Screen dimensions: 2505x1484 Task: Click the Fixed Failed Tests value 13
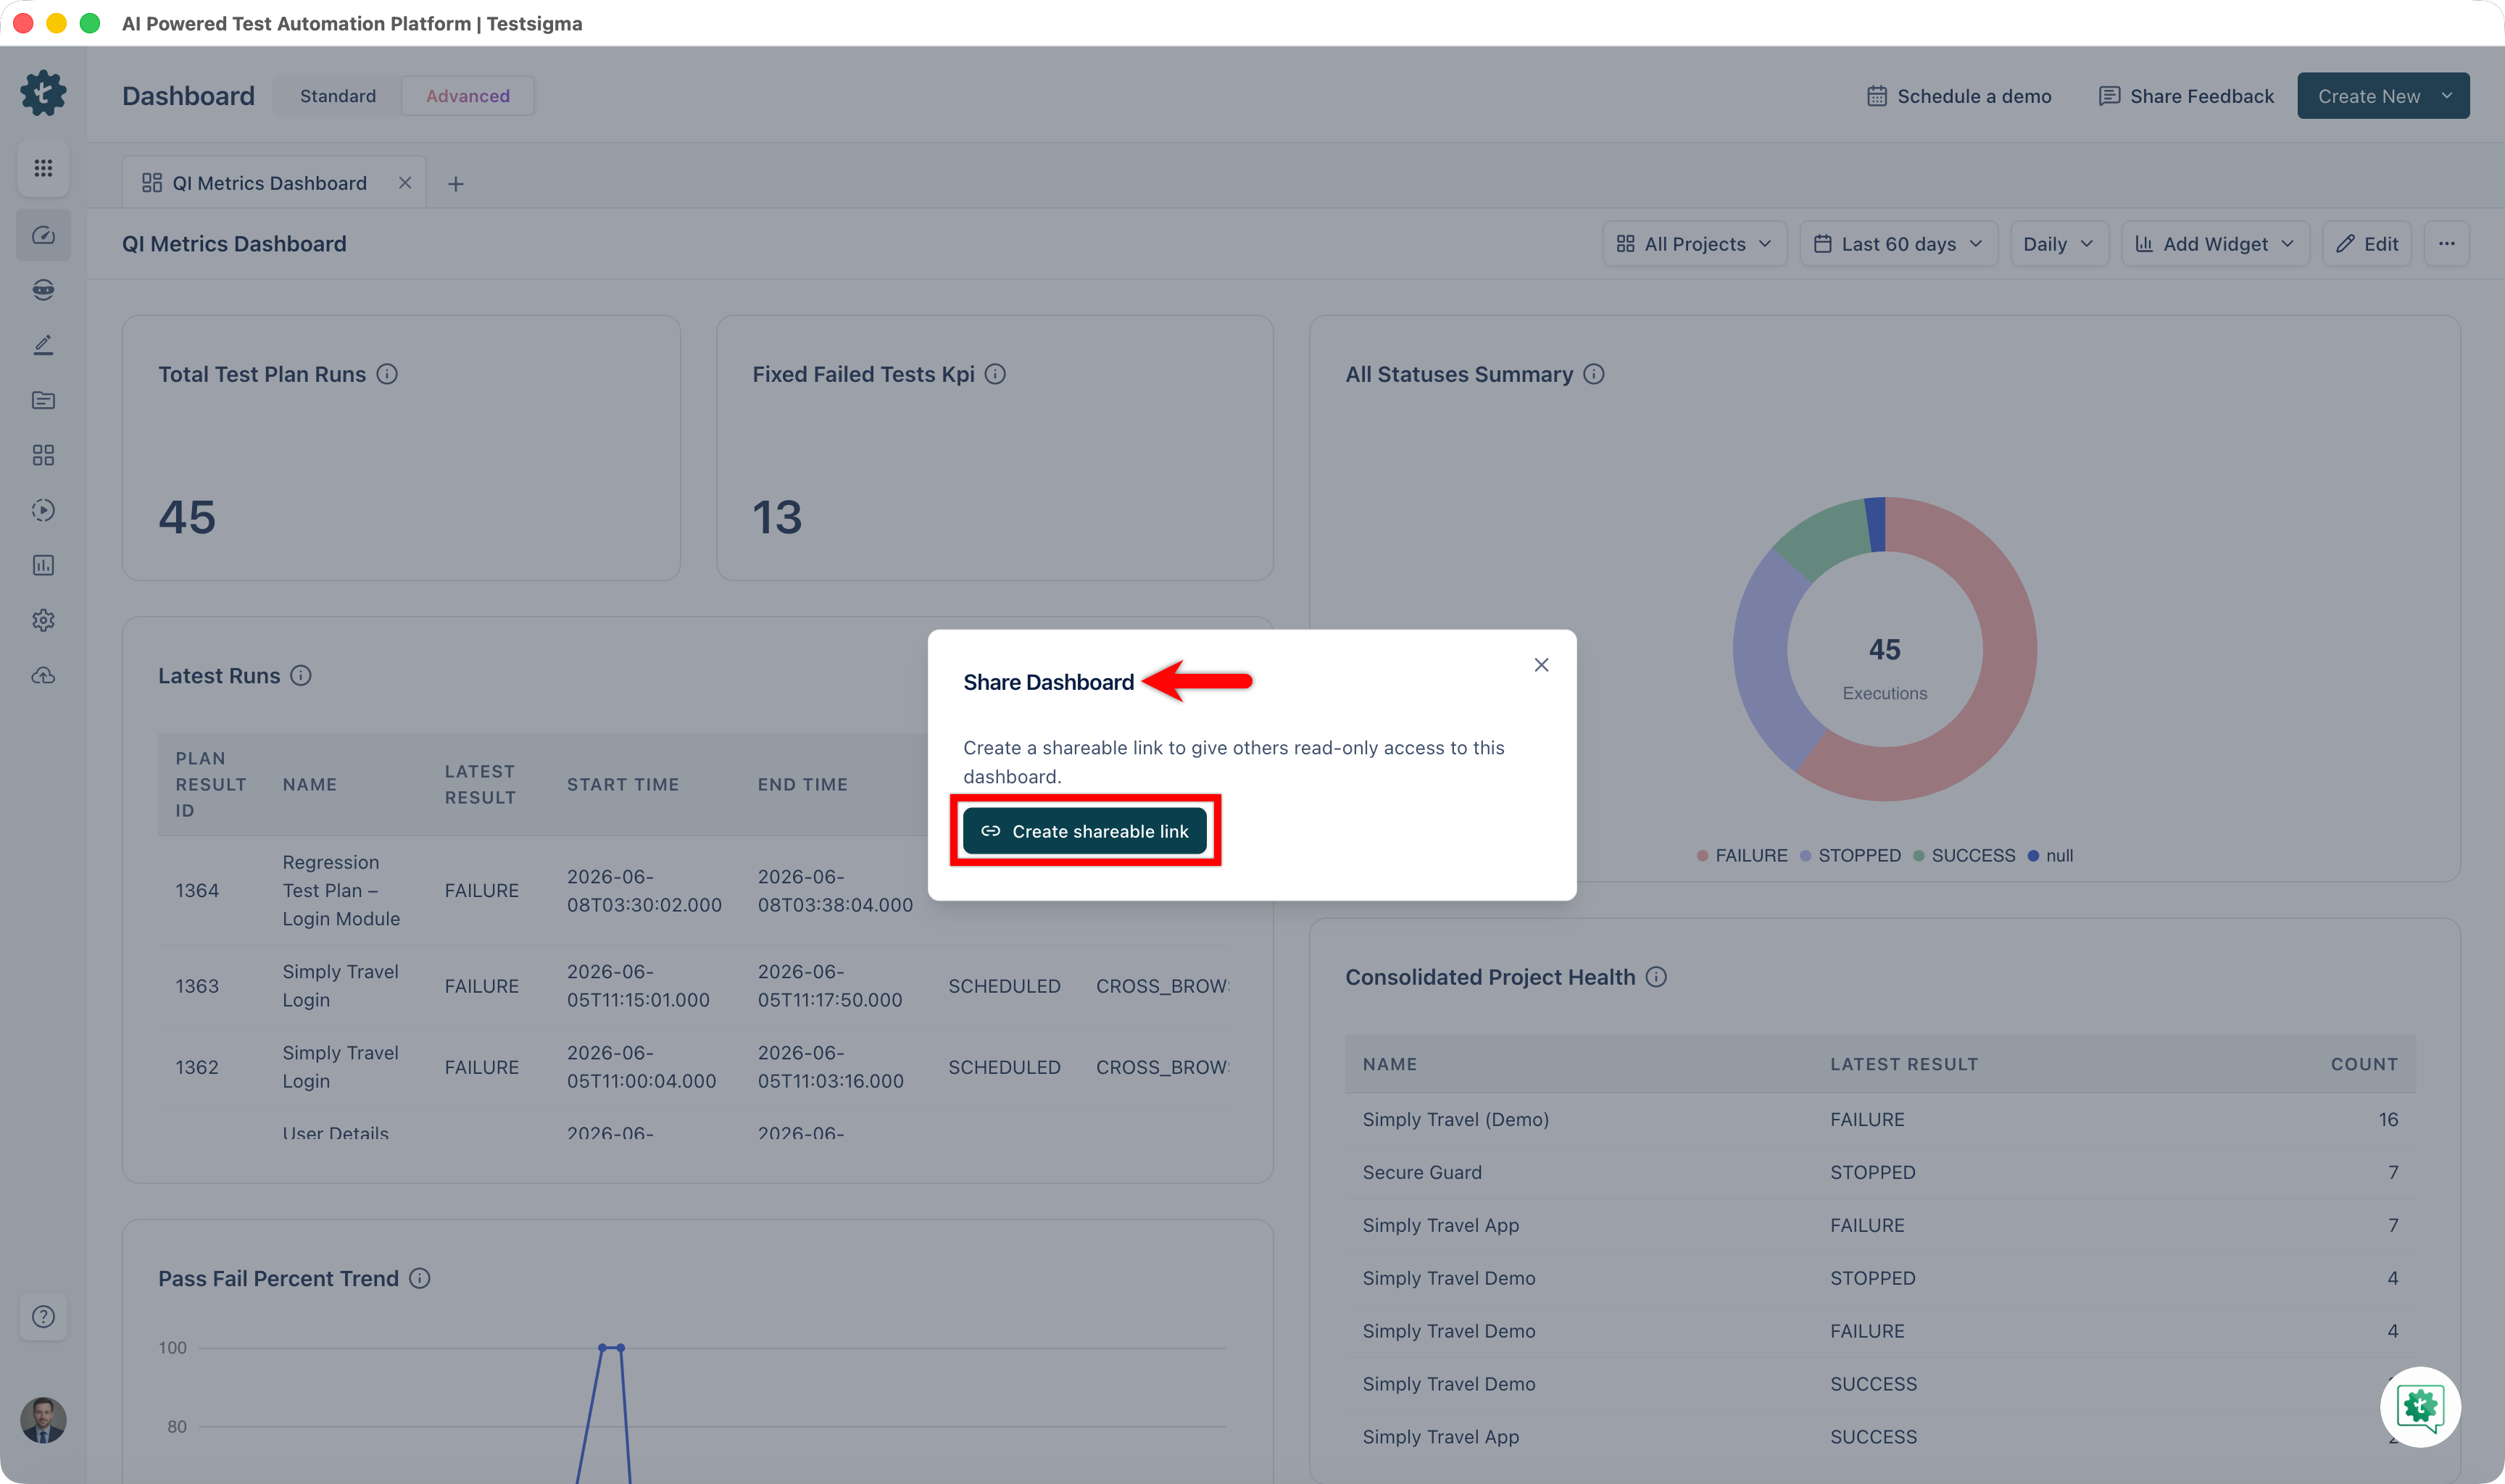pyautogui.click(x=777, y=517)
